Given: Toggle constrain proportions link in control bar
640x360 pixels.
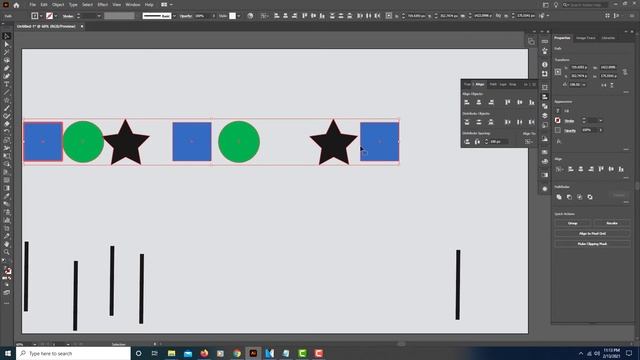Looking at the screenshot, I should [498, 16].
